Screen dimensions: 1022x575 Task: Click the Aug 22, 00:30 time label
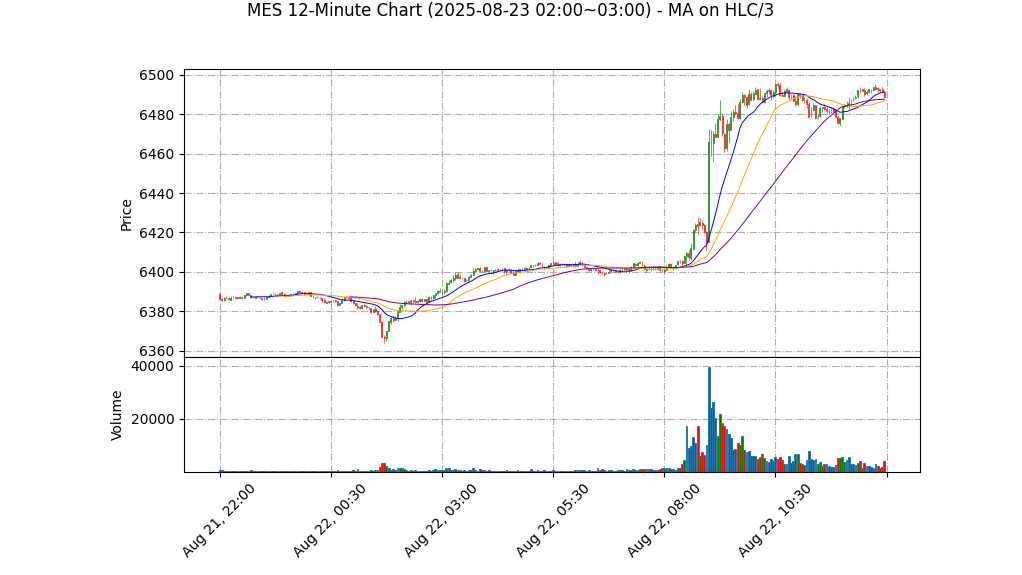point(329,520)
